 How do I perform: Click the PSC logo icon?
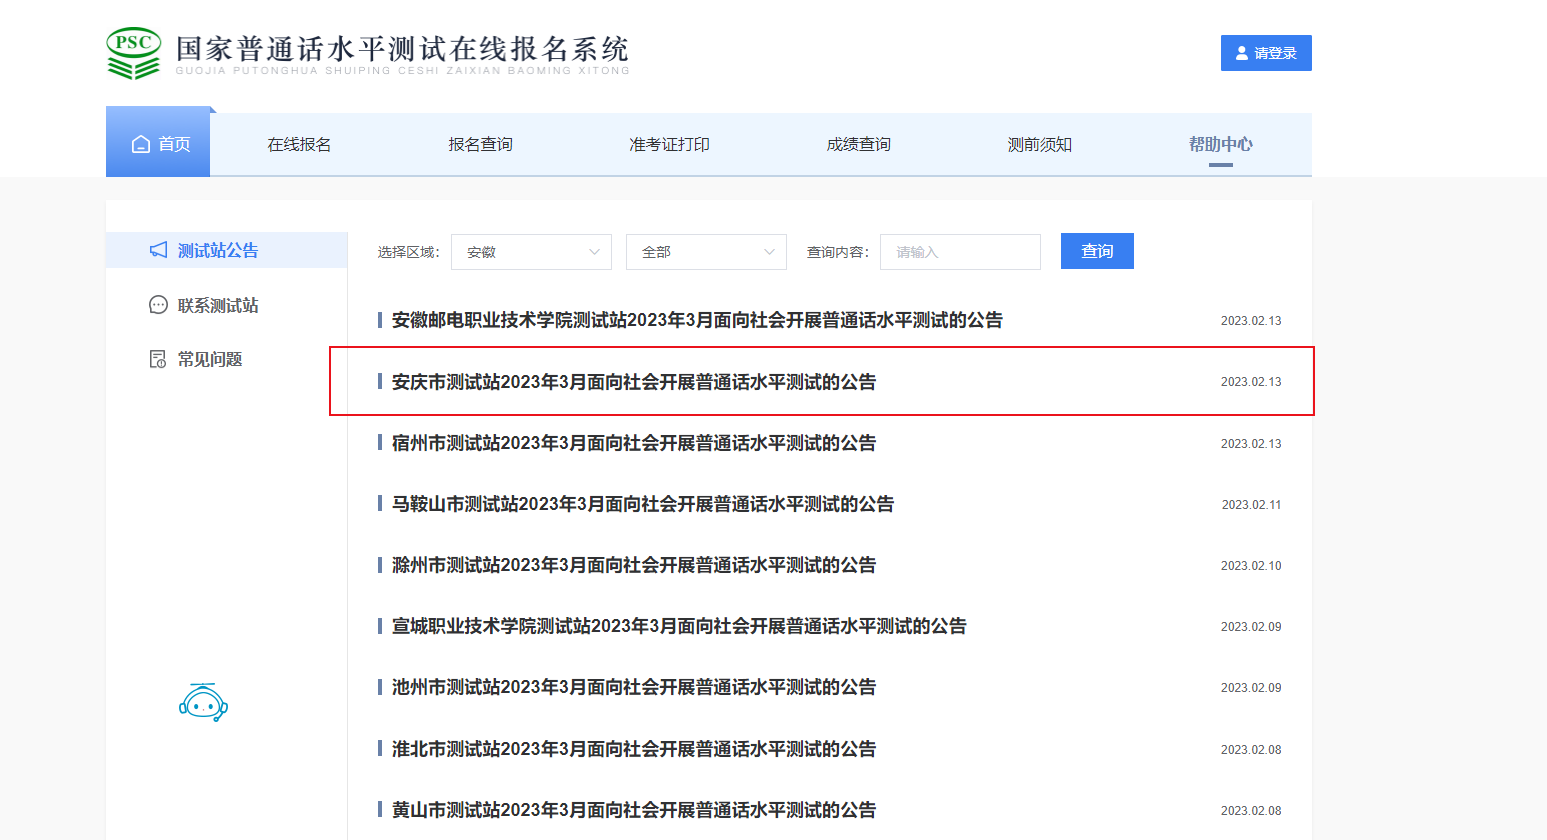coord(133,53)
